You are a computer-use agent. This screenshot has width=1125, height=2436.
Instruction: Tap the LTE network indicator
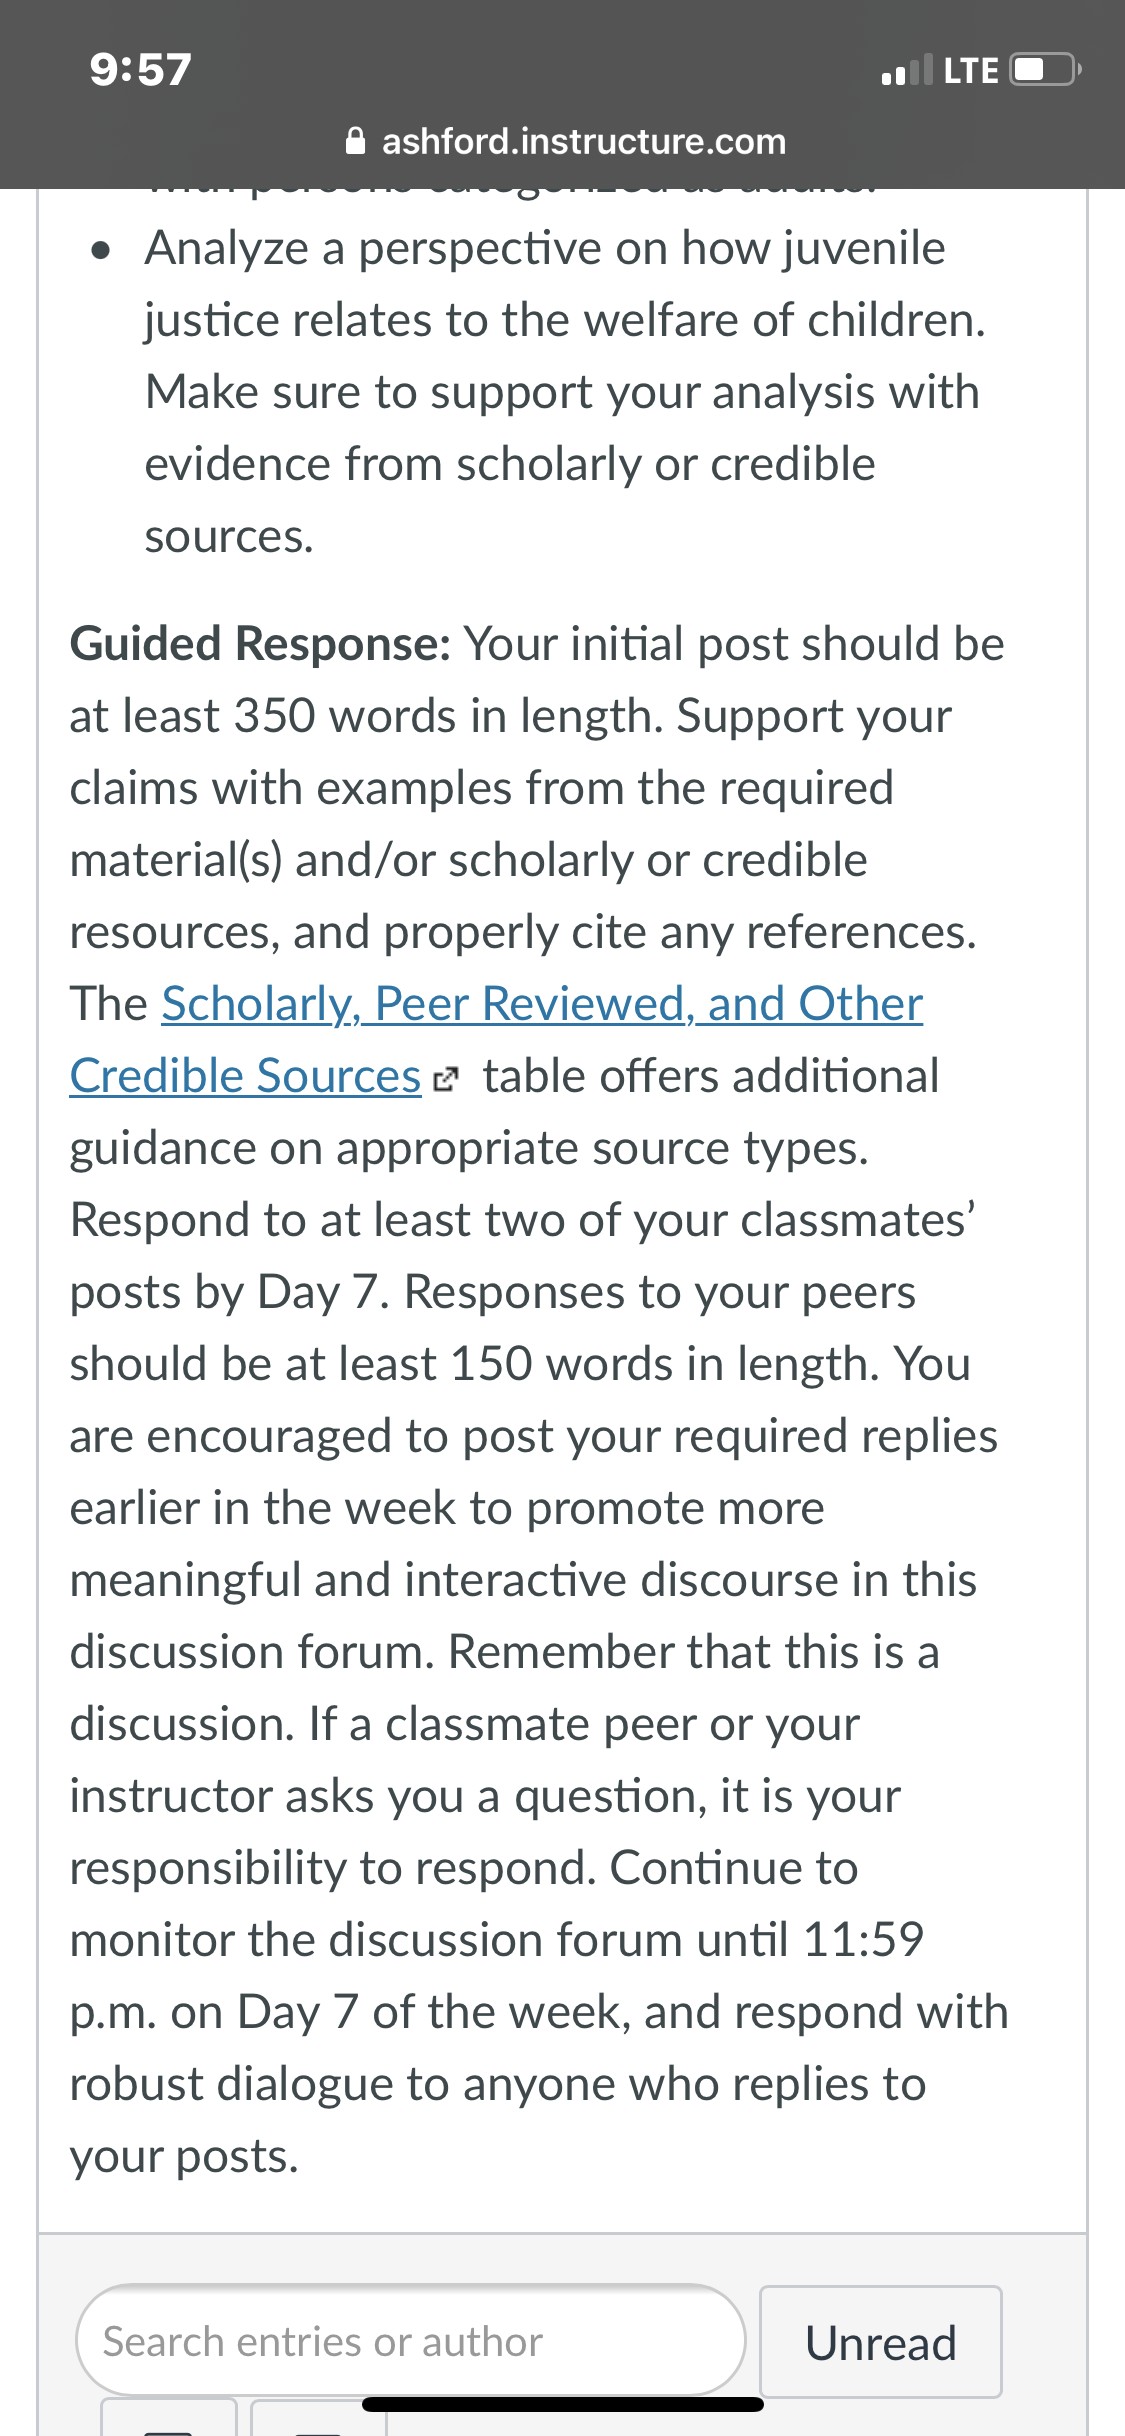tap(971, 70)
